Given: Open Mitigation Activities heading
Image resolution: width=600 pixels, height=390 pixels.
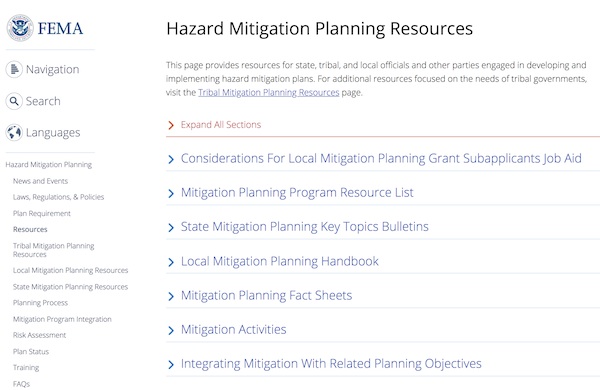Looking at the screenshot, I should click(233, 329).
